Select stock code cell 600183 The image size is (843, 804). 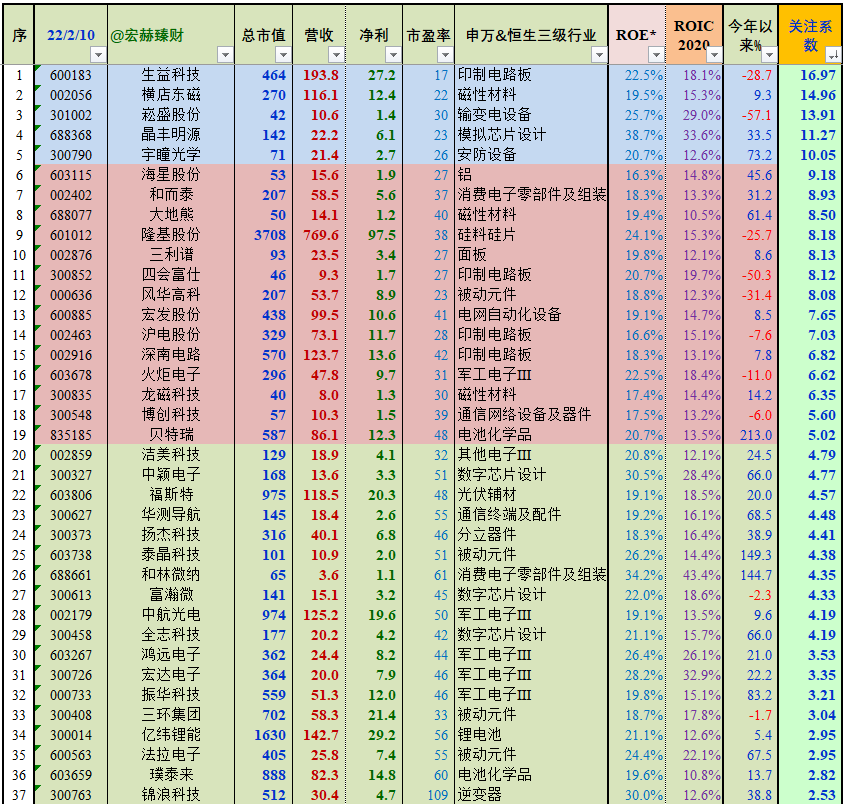click(70, 75)
